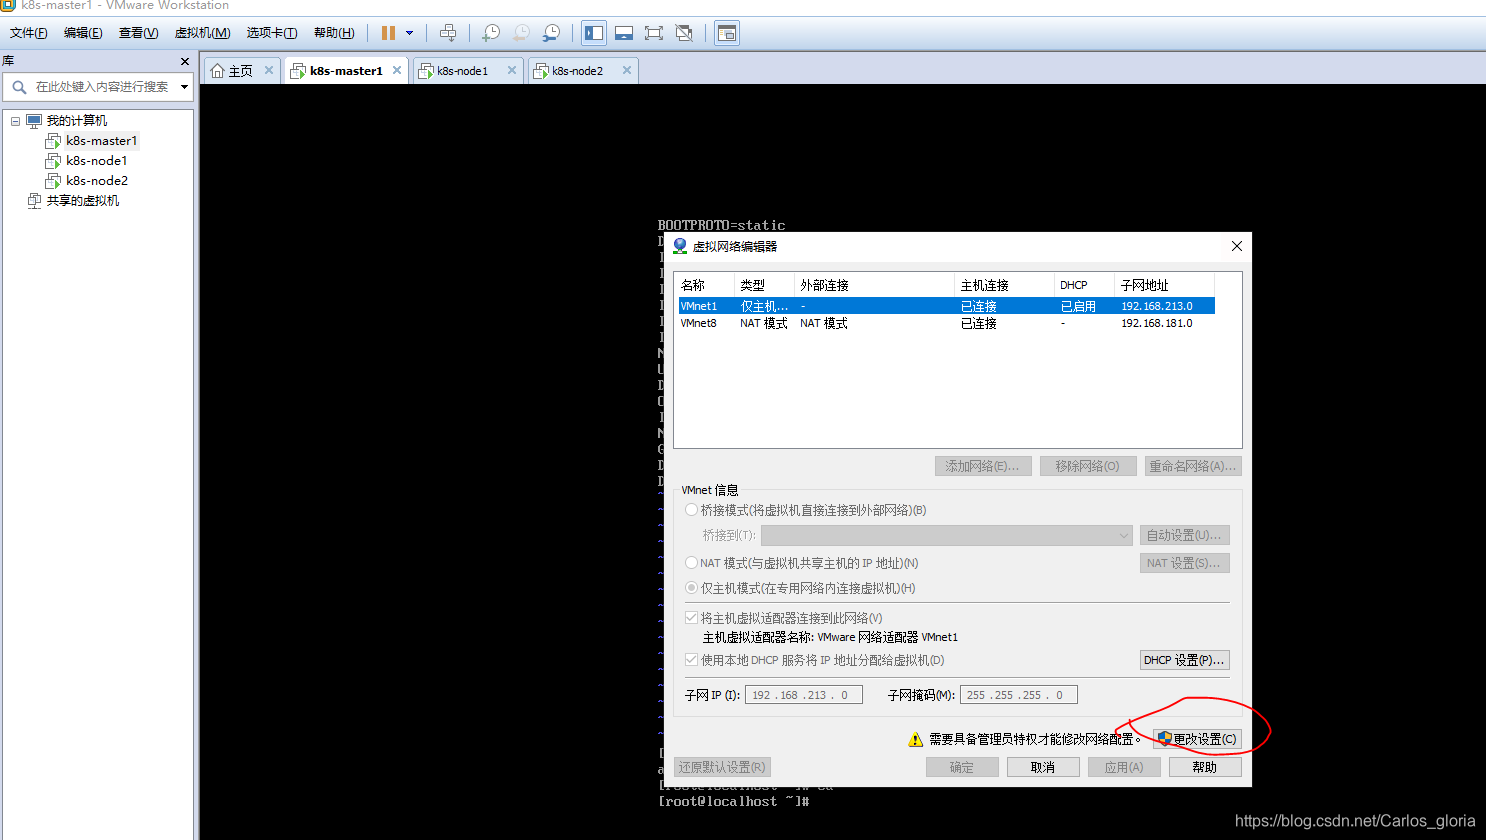This screenshot has width=1486, height=840.
Task: Revert to snapshot using the toolbar icon
Action: (520, 32)
